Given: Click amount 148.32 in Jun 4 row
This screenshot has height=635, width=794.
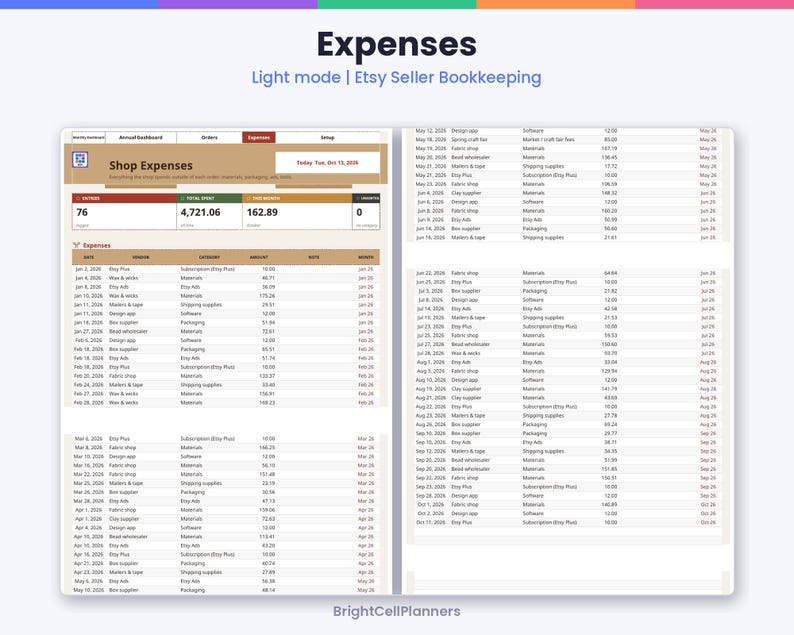Looking at the screenshot, I should click(x=609, y=193).
